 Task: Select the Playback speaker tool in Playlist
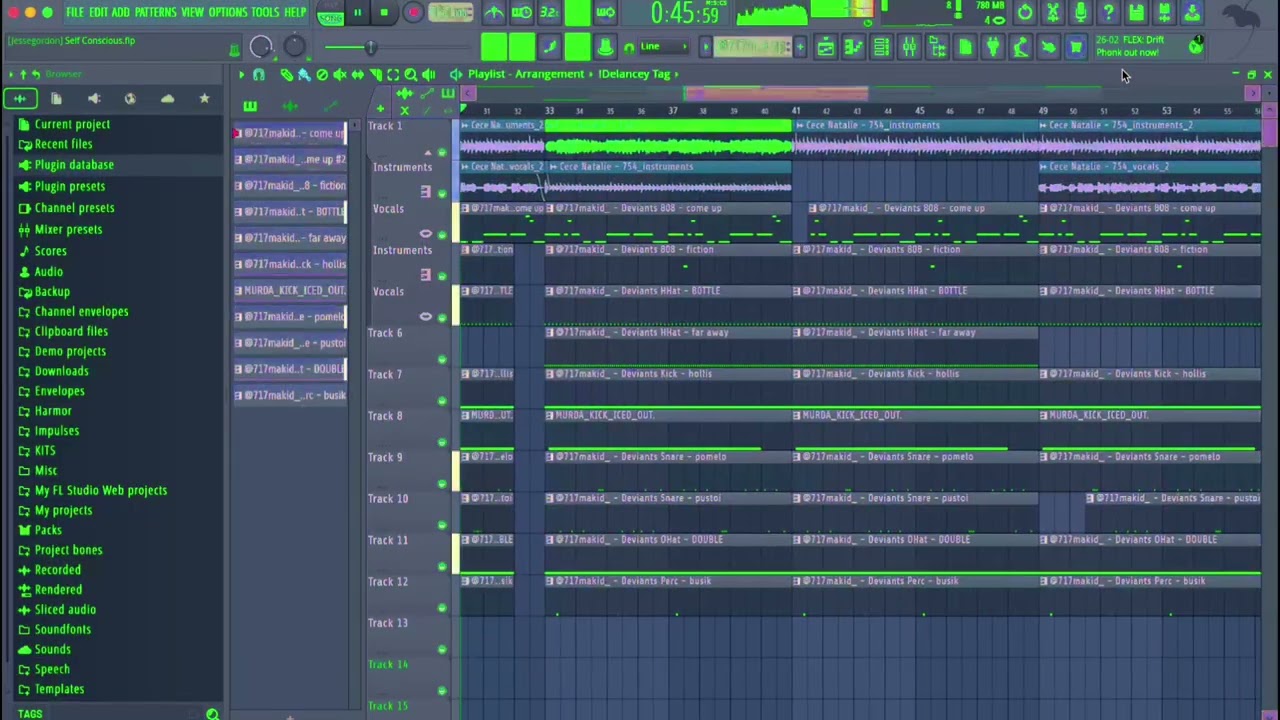click(429, 74)
